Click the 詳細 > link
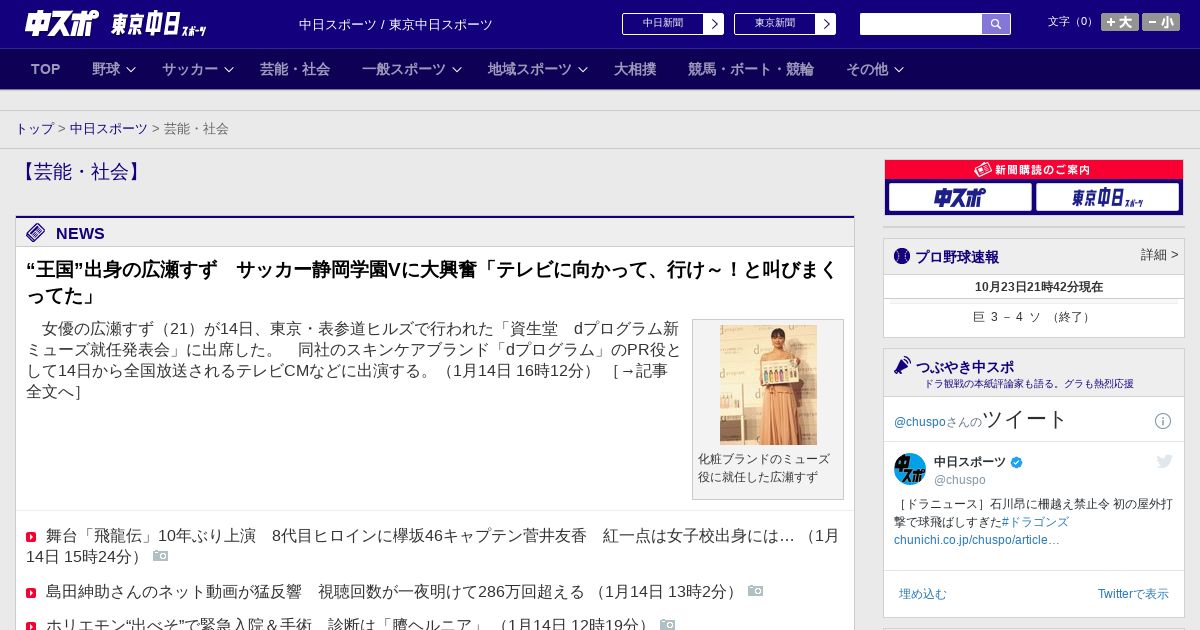Screen dimensions: 1200x630 (x=1160, y=255)
